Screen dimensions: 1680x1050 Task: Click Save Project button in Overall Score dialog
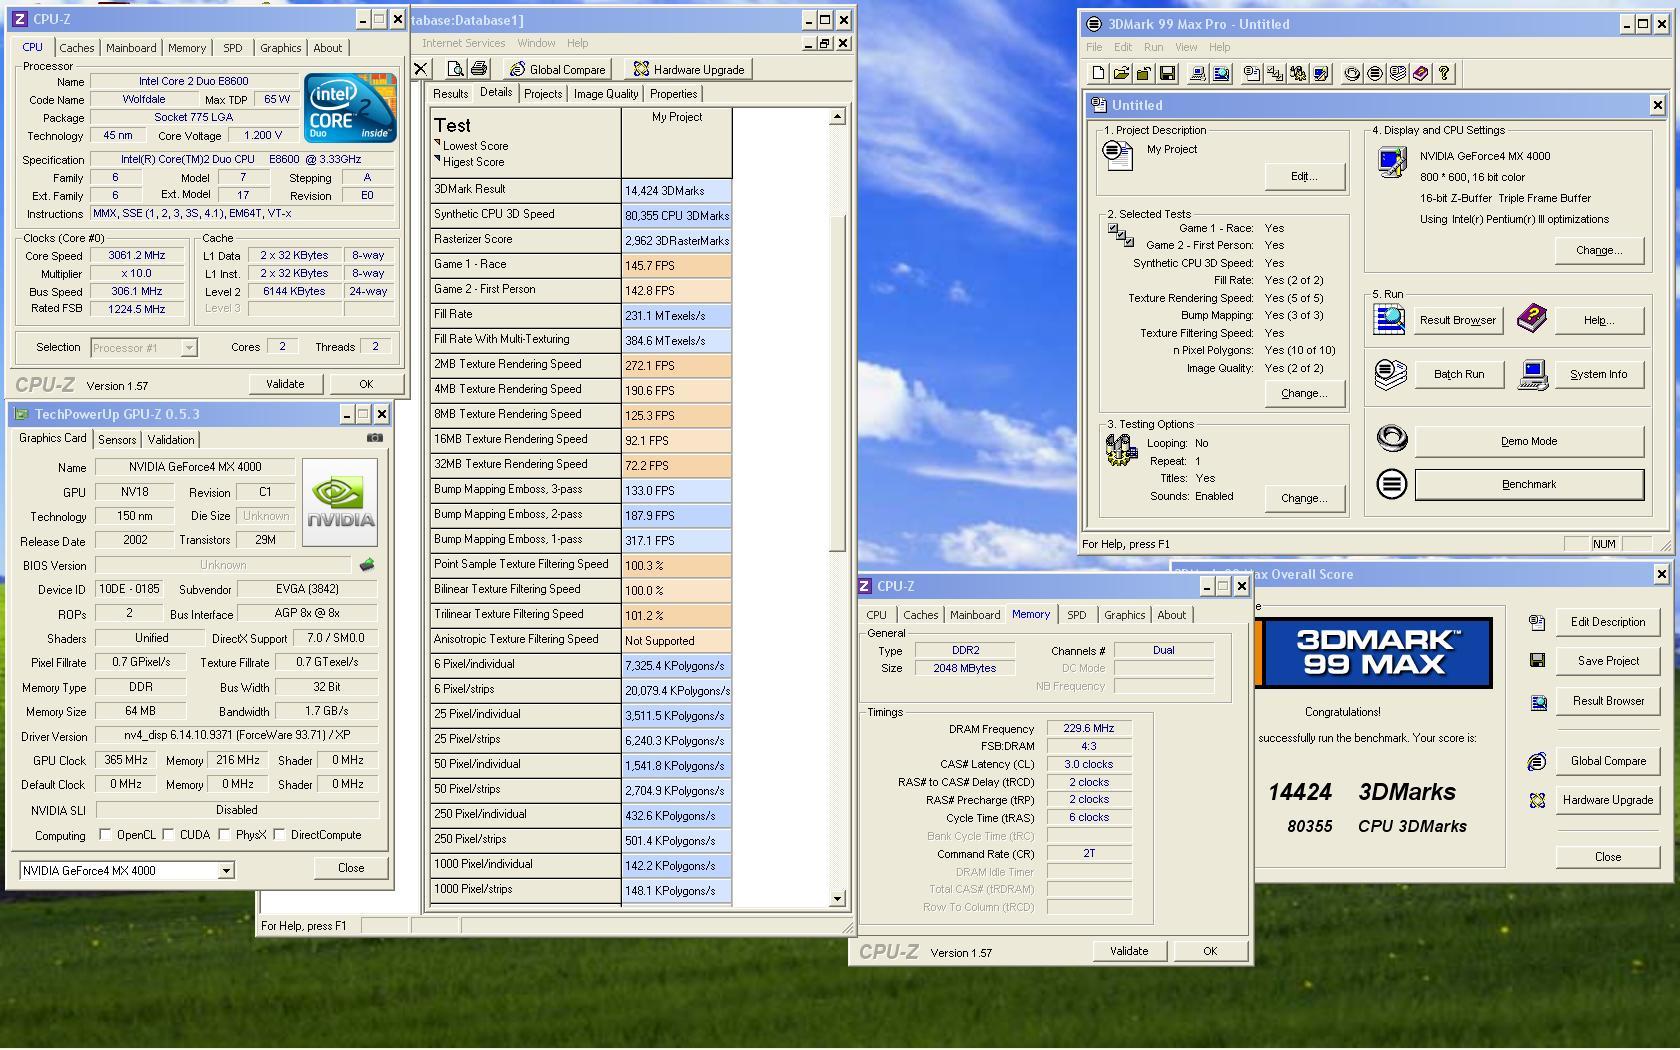[1608, 661]
